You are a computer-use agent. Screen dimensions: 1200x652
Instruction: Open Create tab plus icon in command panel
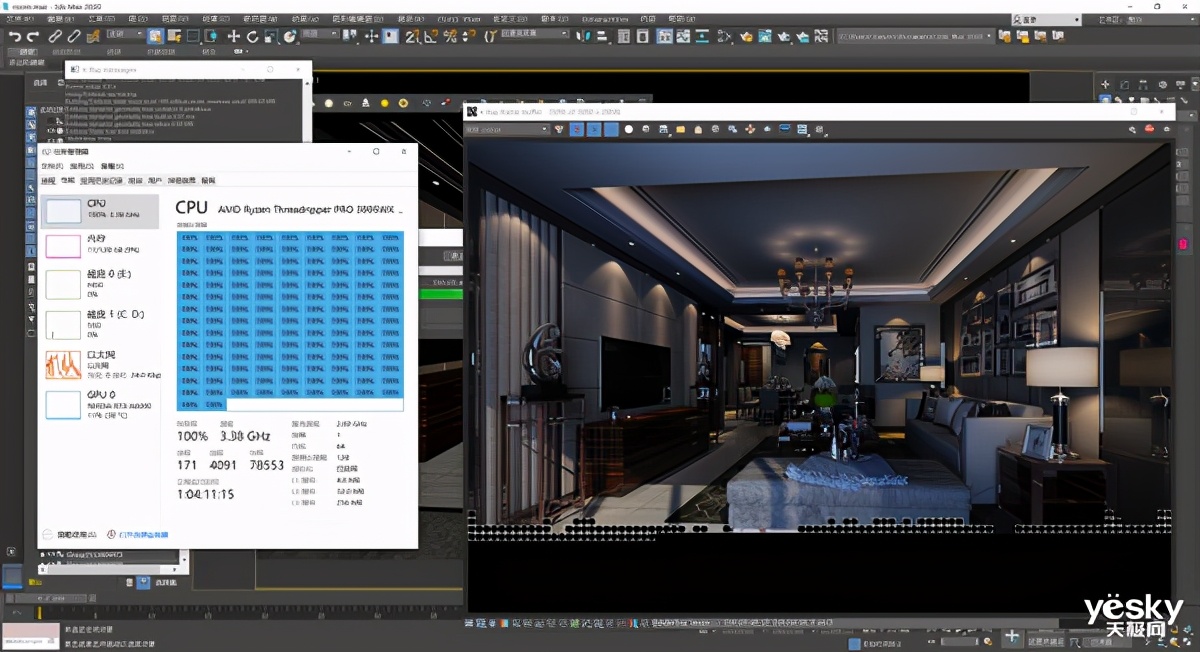click(1105, 85)
